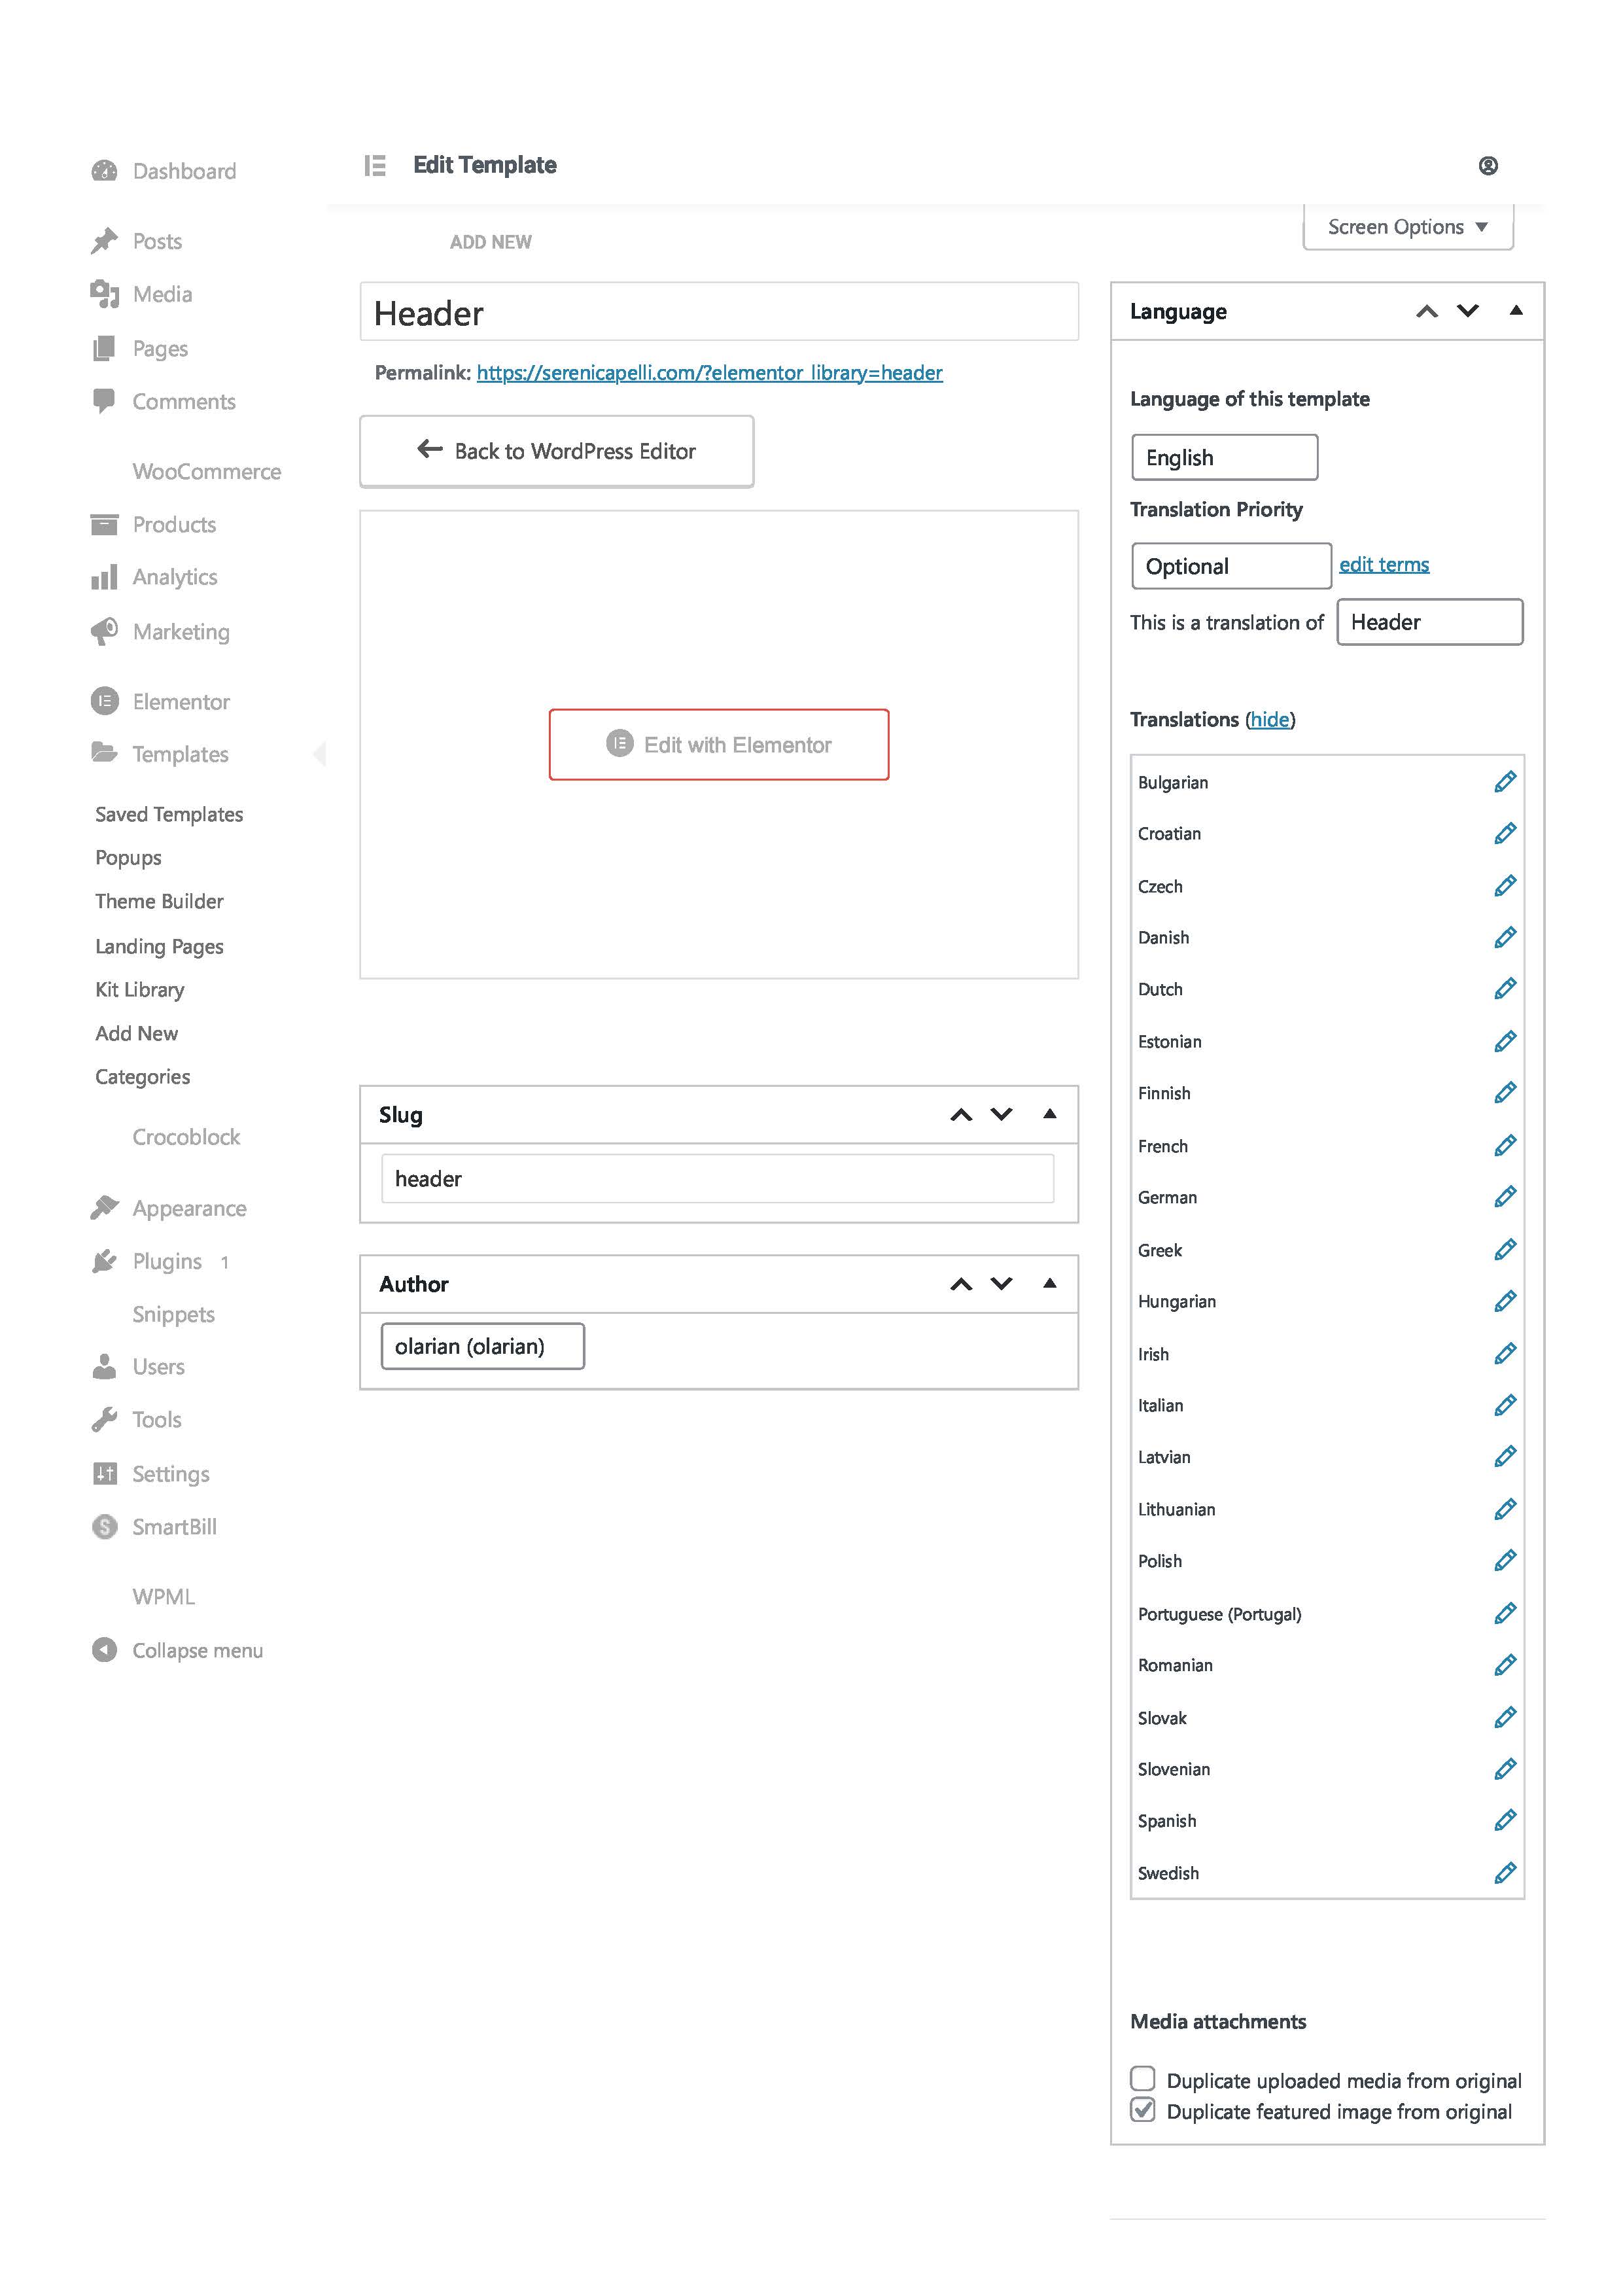This screenshot has width=1623, height=2296.
Task: Edit the German translation via pencil icon
Action: pos(1504,1196)
